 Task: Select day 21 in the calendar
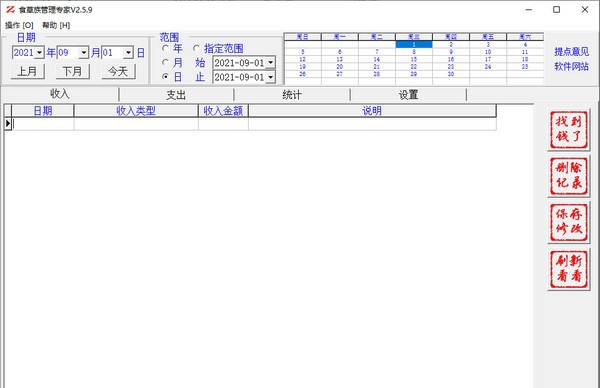[x=377, y=67]
